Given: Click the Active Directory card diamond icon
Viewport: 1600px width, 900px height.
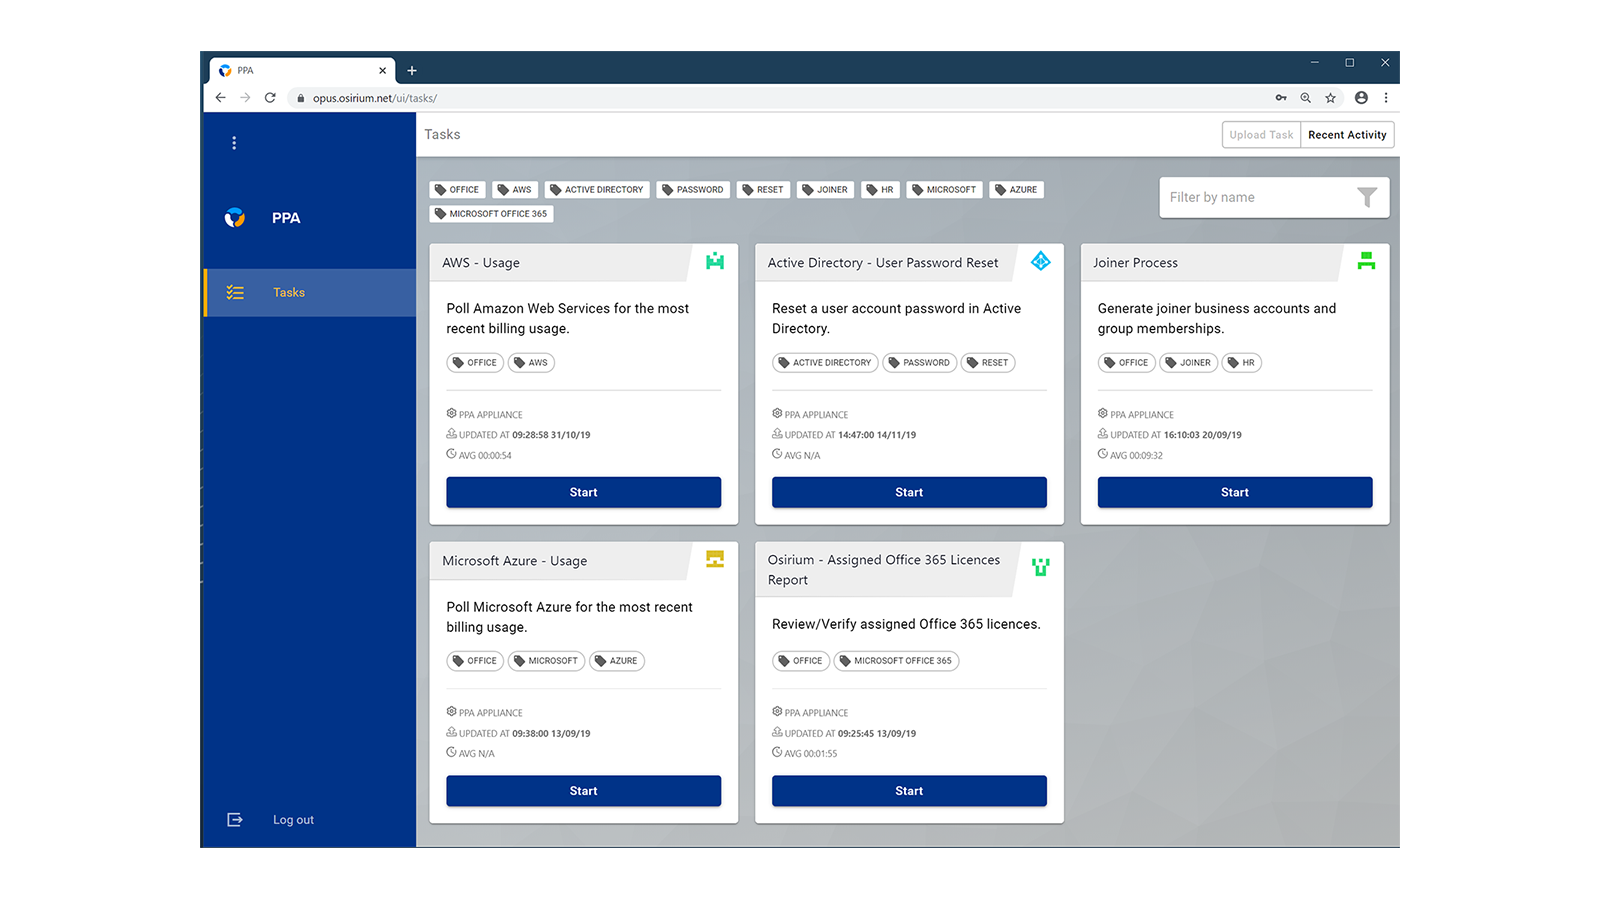Looking at the screenshot, I should [x=1041, y=261].
